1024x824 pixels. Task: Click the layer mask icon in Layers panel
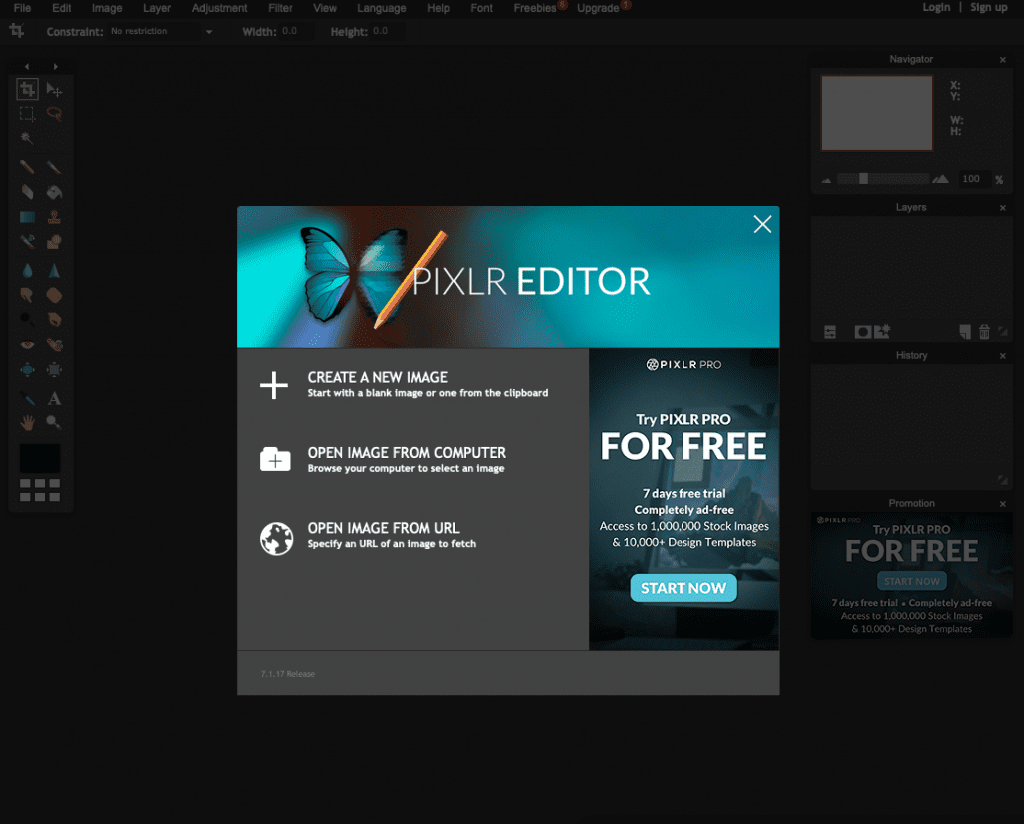(x=862, y=332)
